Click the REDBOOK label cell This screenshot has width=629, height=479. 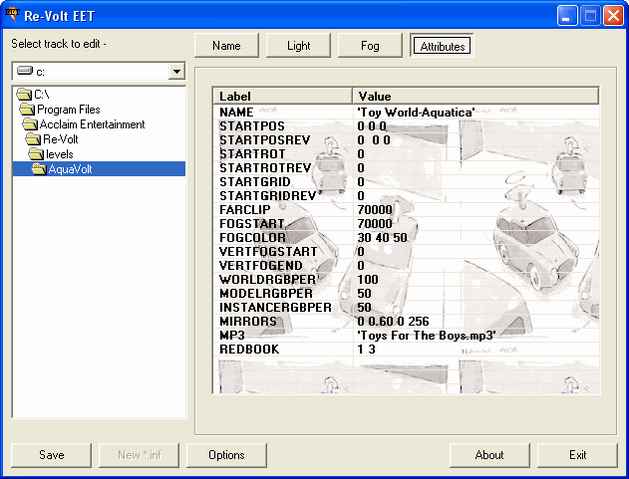point(283,349)
